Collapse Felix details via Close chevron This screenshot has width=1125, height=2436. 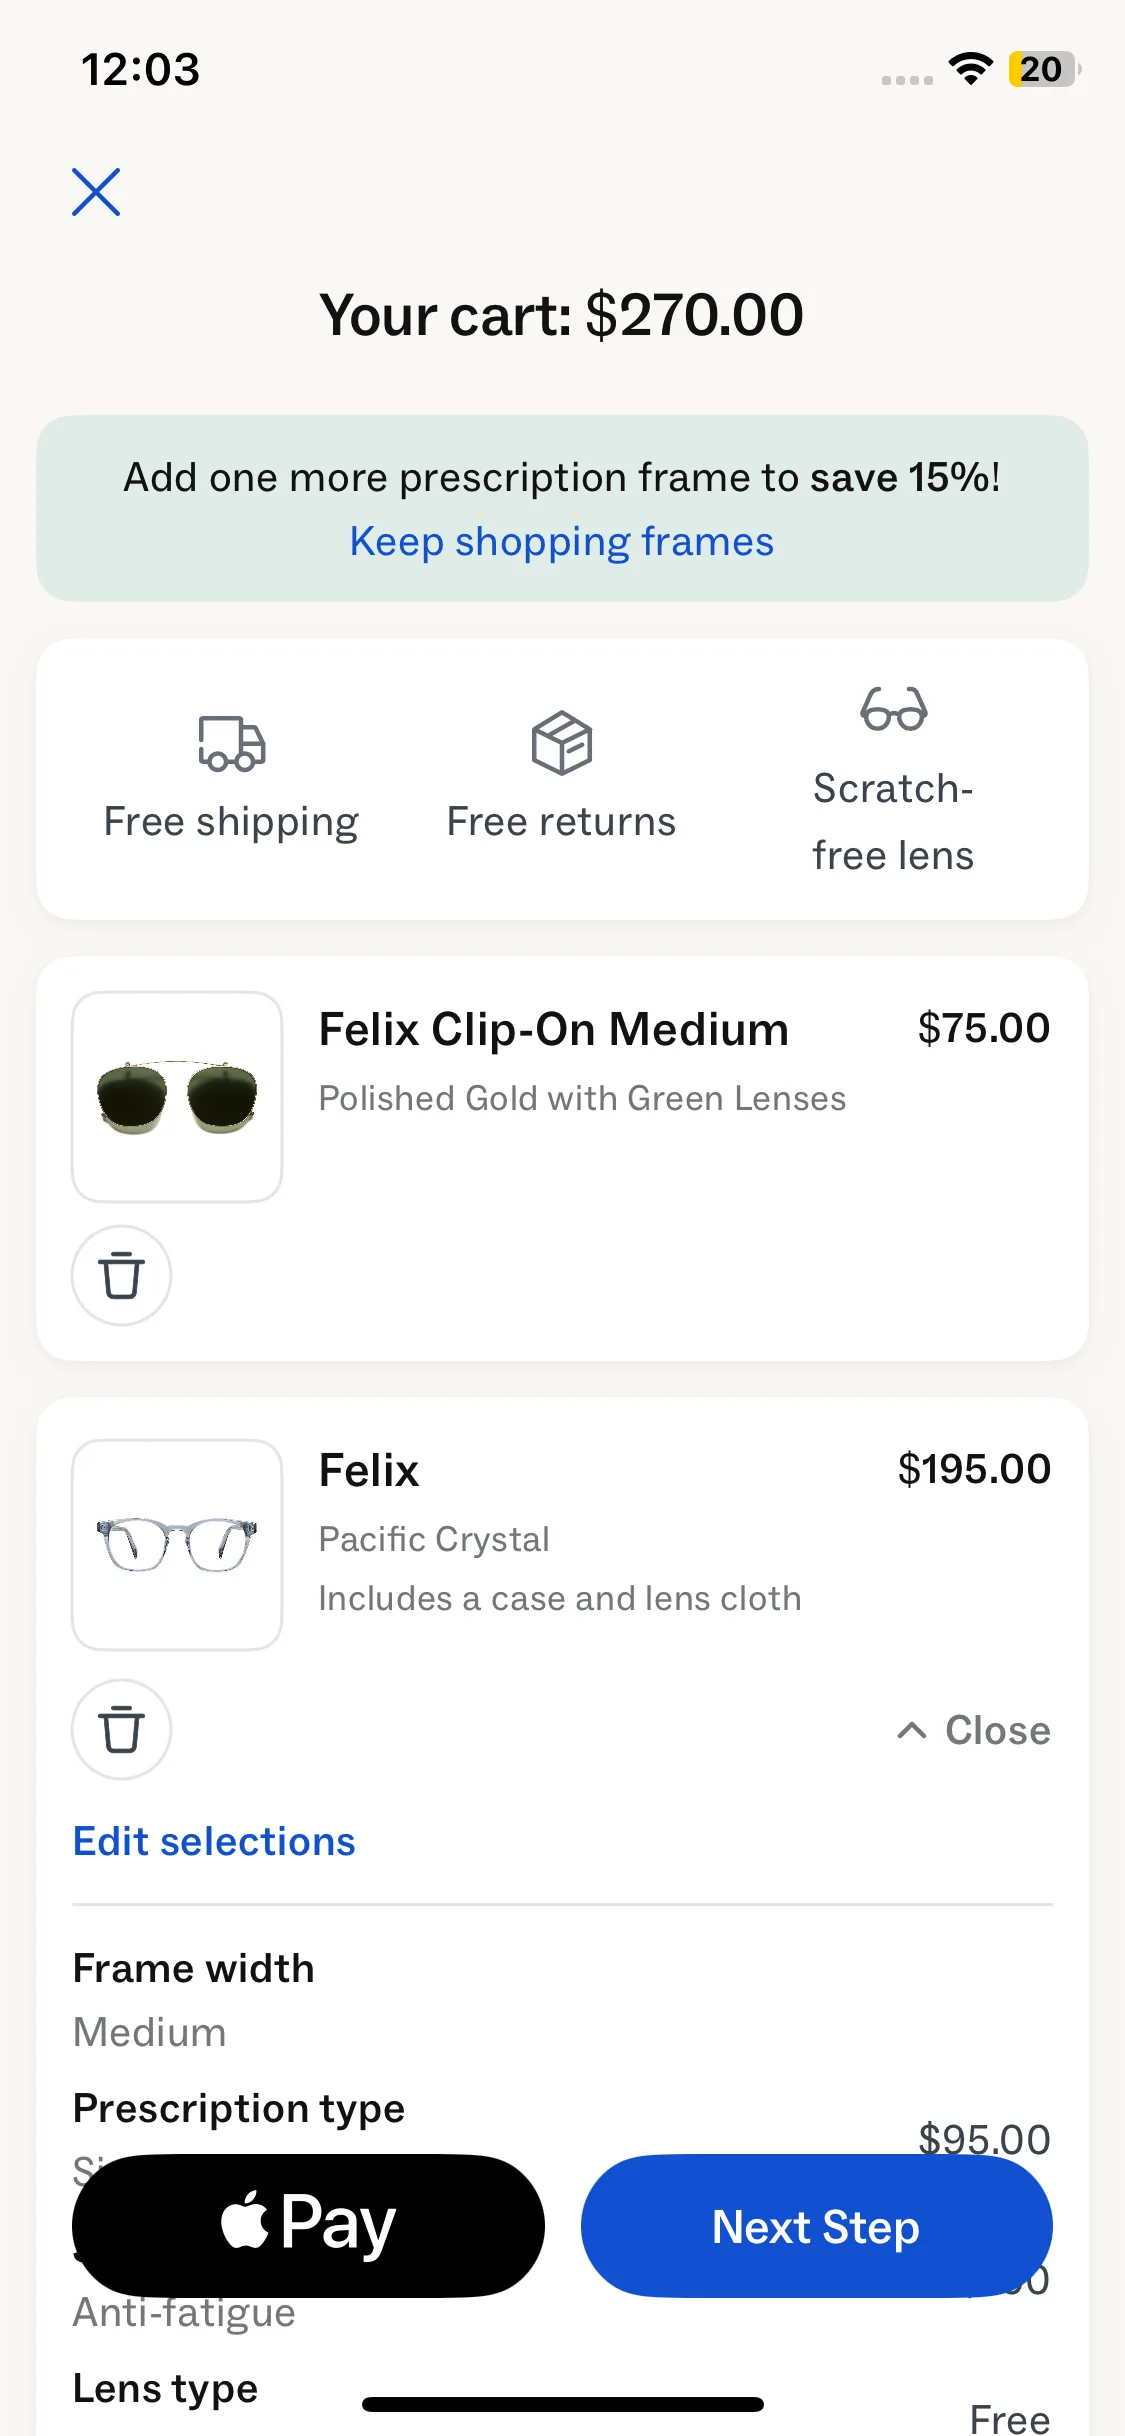[x=974, y=1730]
